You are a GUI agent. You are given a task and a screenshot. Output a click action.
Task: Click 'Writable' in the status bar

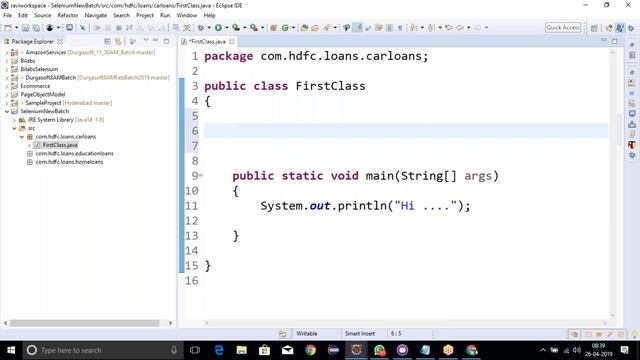tap(307, 333)
